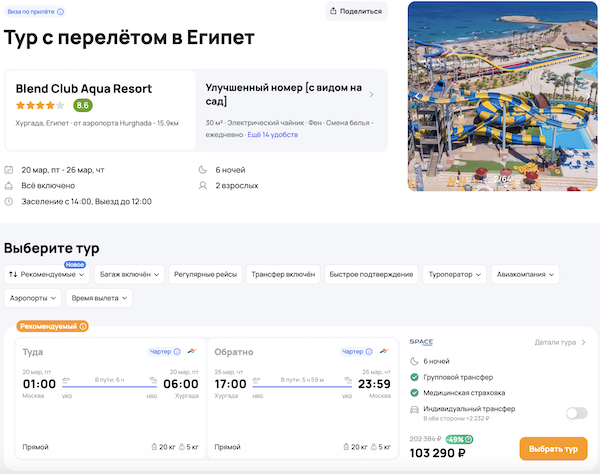Click the info icon by Чартер in Обратно card
The height and width of the screenshot is (474, 600).
click(x=369, y=352)
